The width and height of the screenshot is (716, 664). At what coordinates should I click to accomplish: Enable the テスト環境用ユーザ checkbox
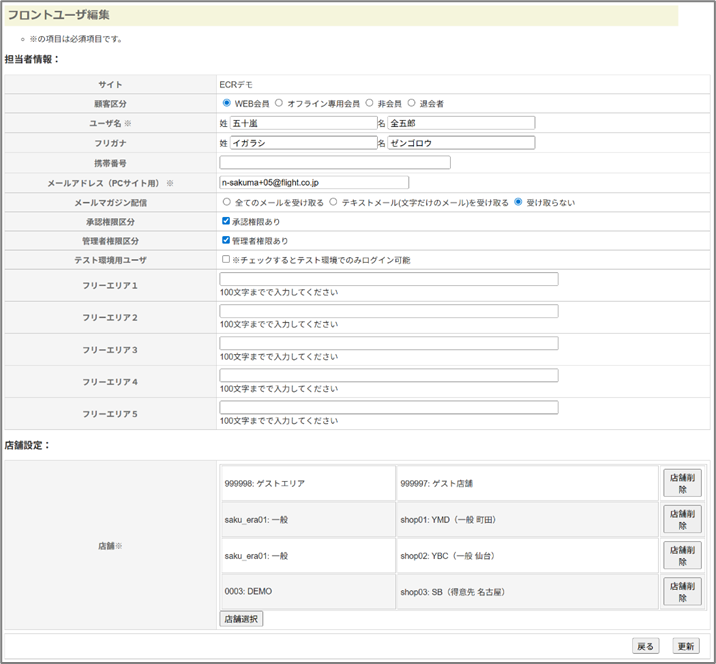pyautogui.click(x=226, y=260)
